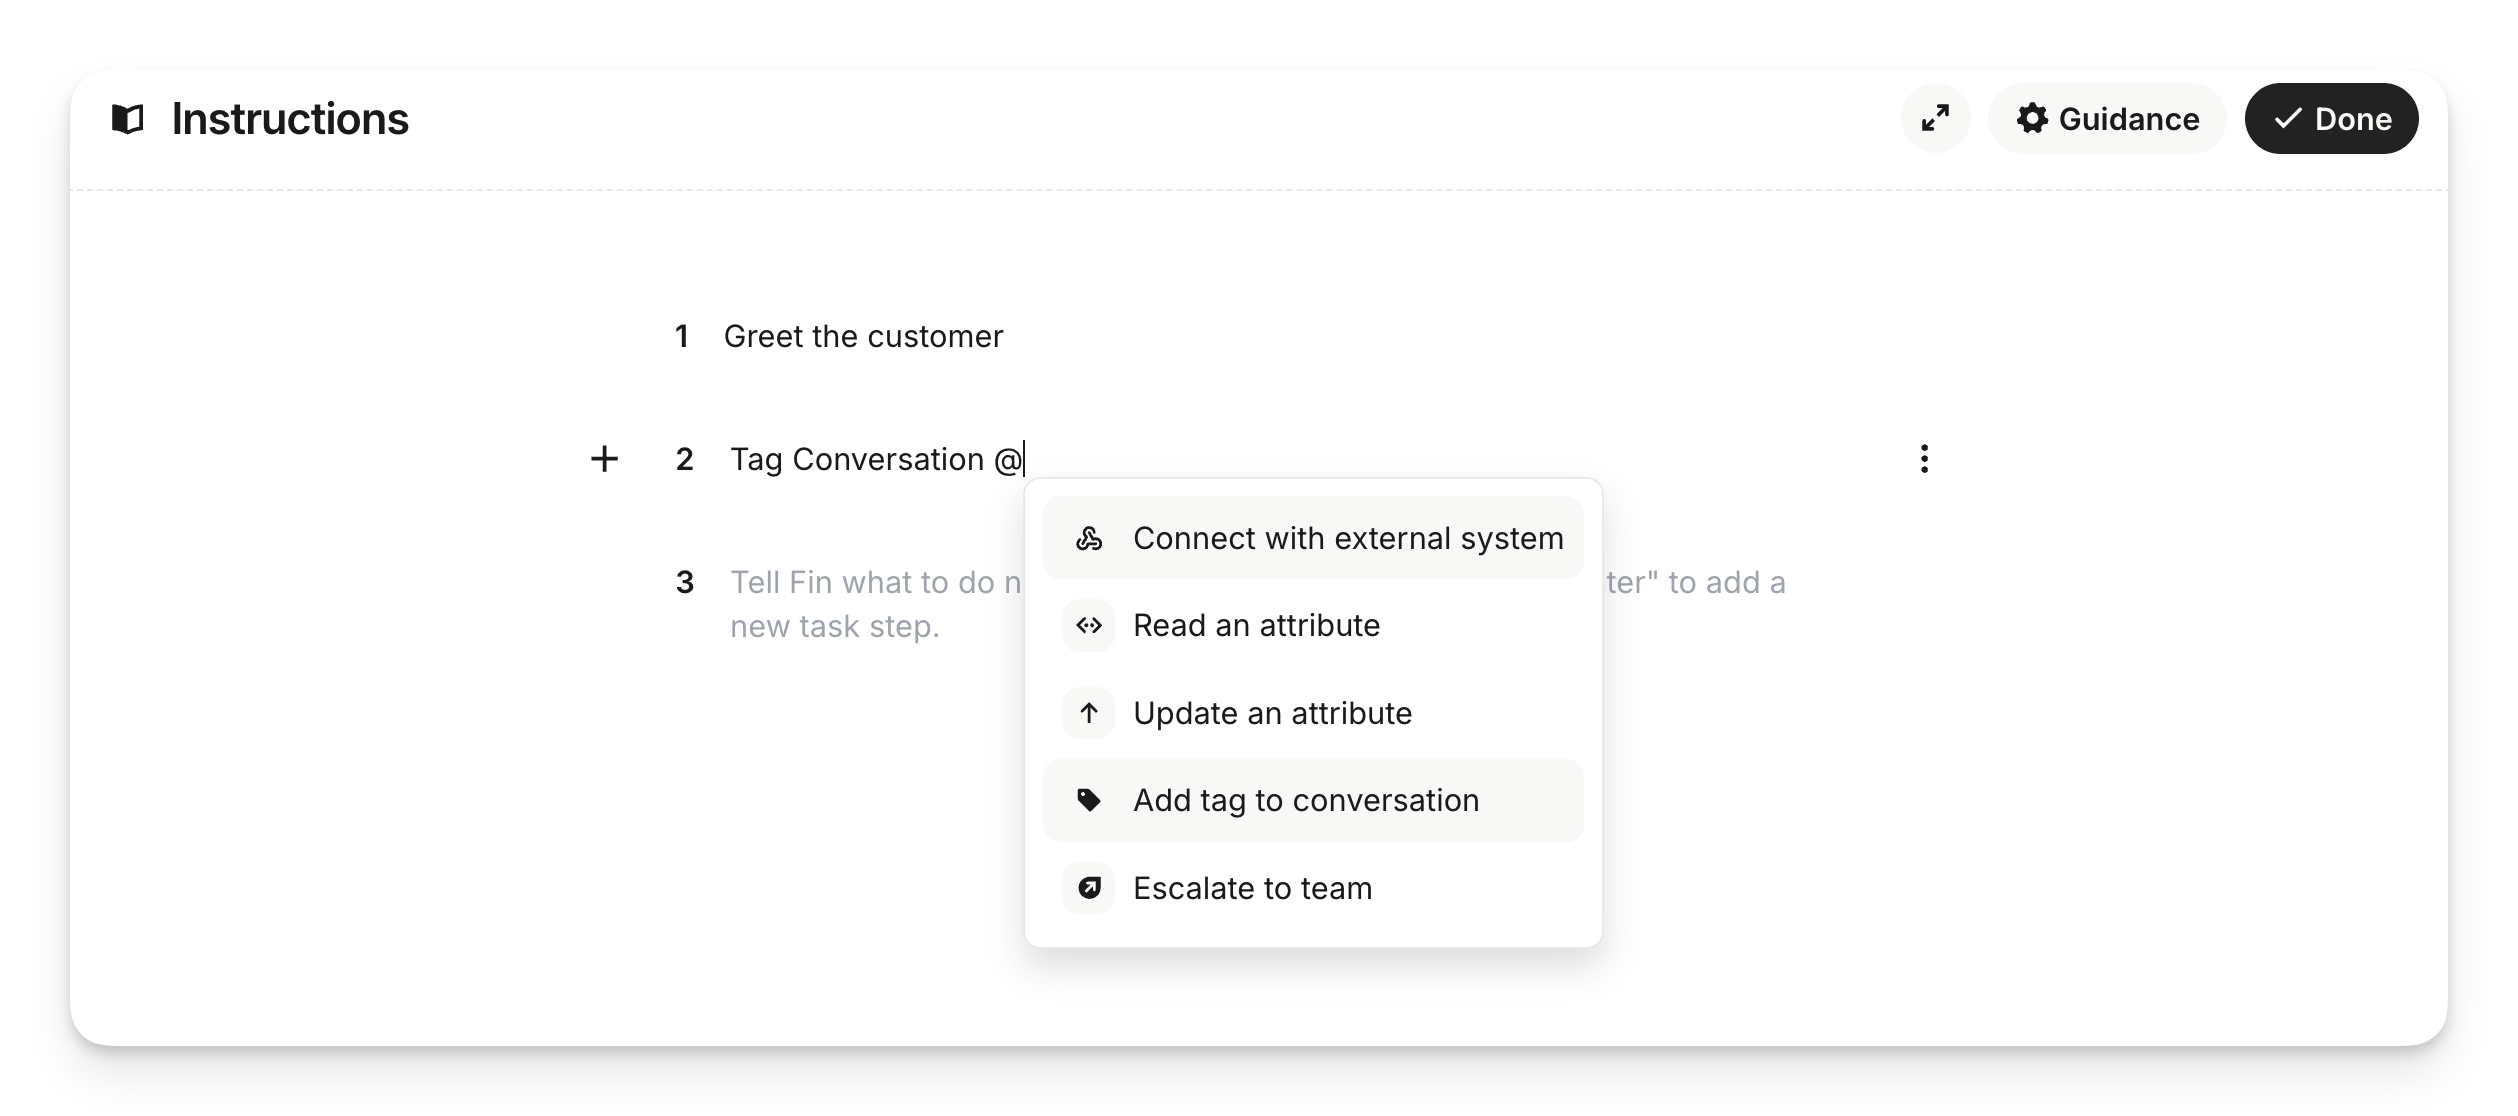
Task: Select the "Update an attribute" entry
Action: (1272, 713)
